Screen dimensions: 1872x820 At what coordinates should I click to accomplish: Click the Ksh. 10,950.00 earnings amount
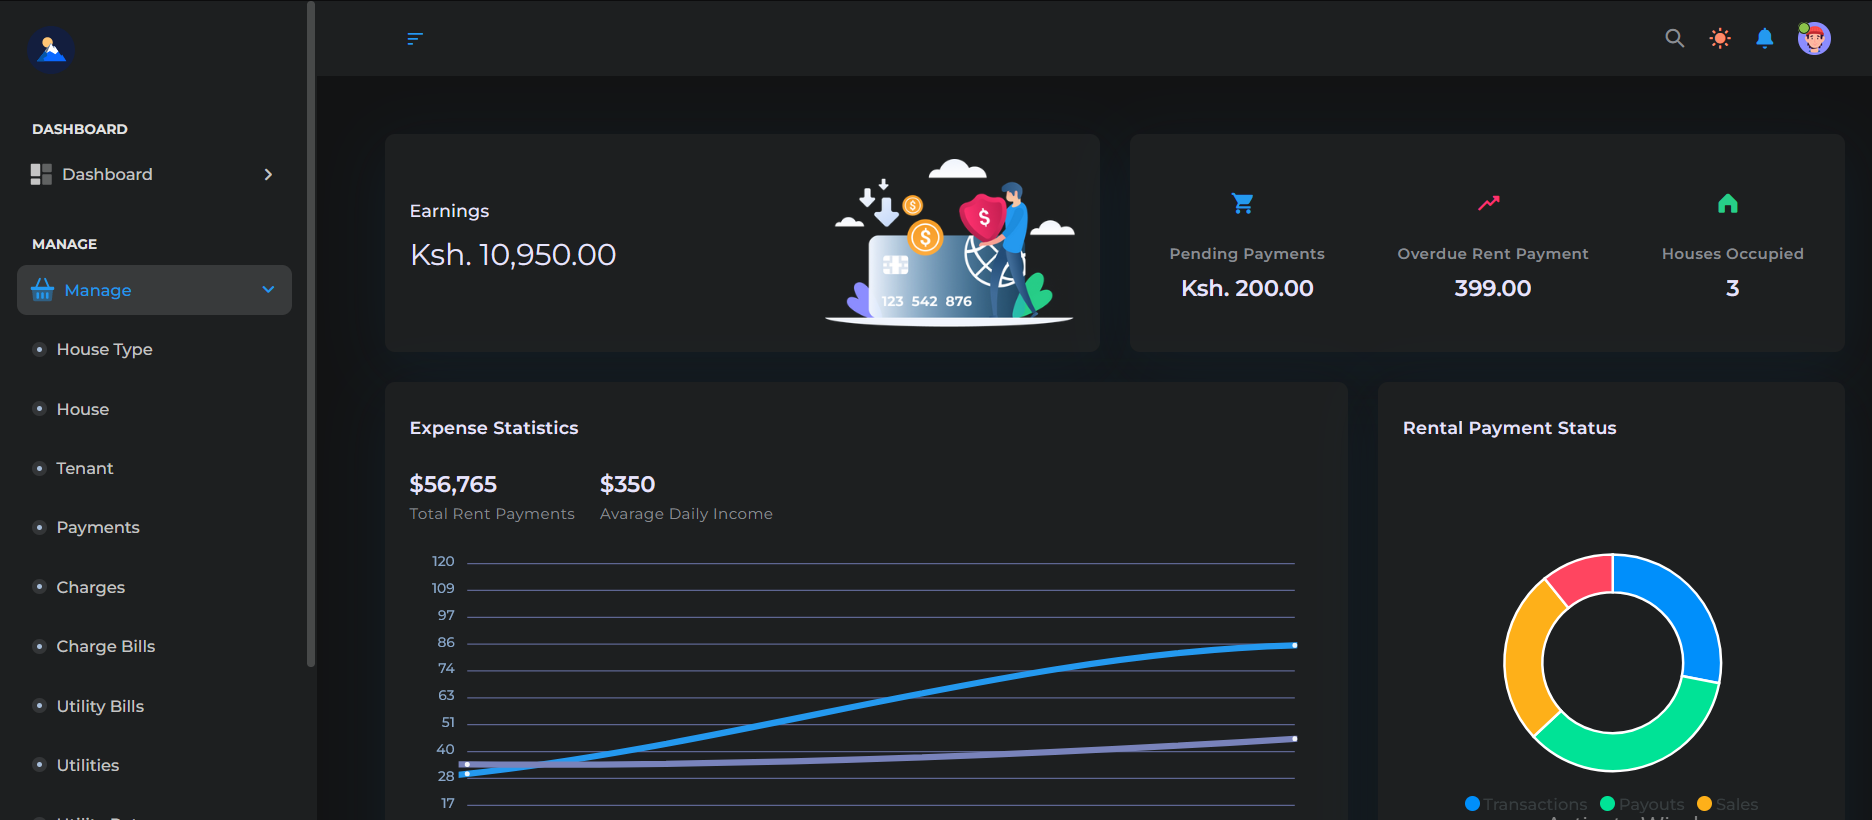(x=513, y=255)
